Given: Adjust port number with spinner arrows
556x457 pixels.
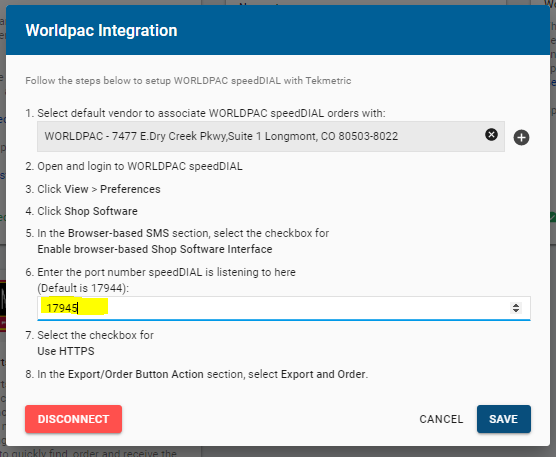Looking at the screenshot, I should [x=516, y=308].
